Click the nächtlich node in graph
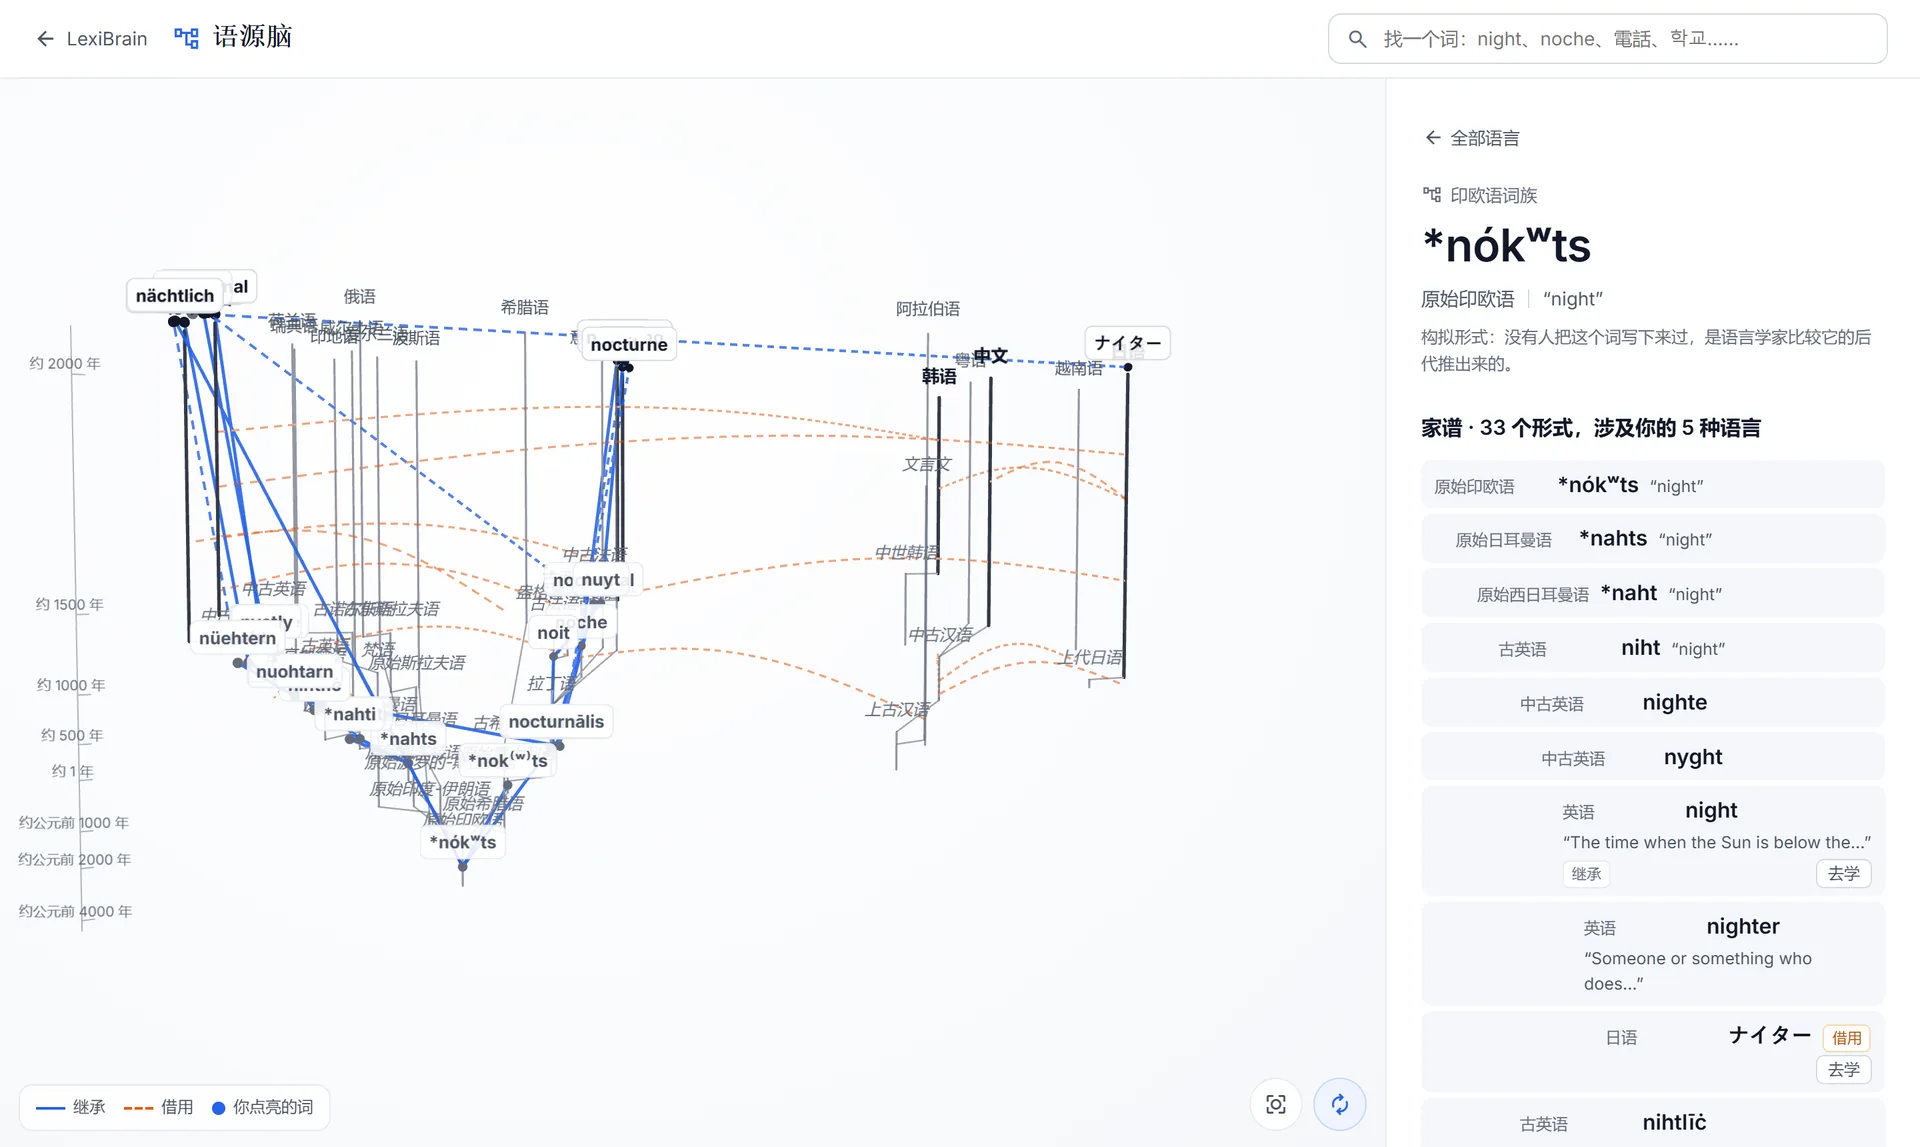Screen dimensions: 1920x1147 [175, 296]
